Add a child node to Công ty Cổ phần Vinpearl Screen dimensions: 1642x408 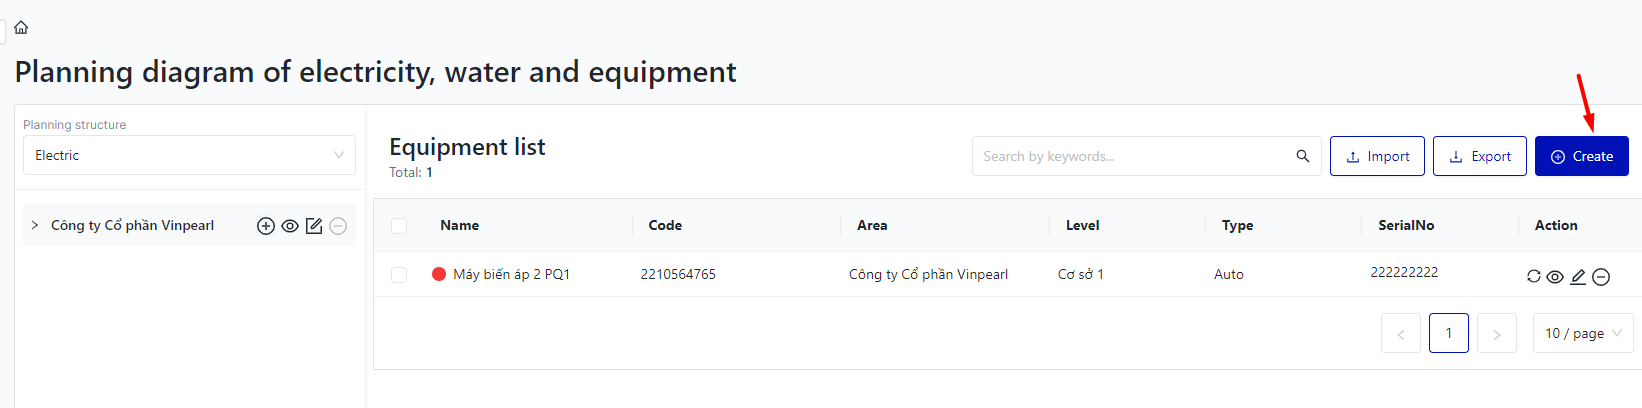click(x=266, y=226)
